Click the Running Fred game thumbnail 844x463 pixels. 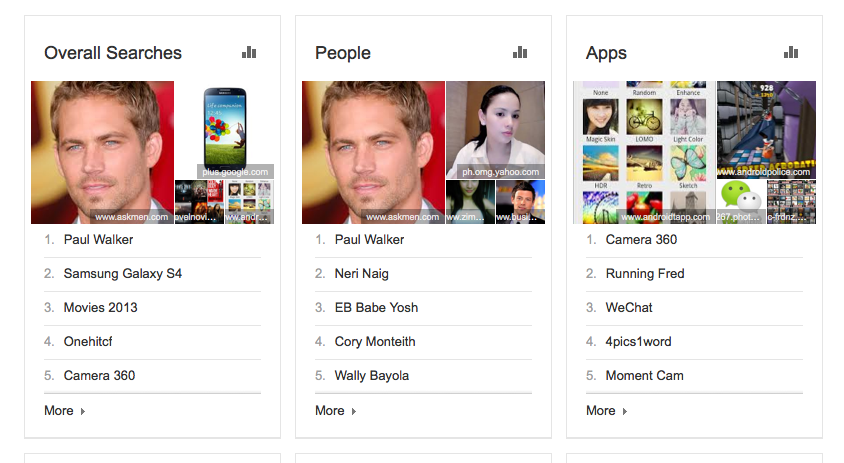(766, 129)
